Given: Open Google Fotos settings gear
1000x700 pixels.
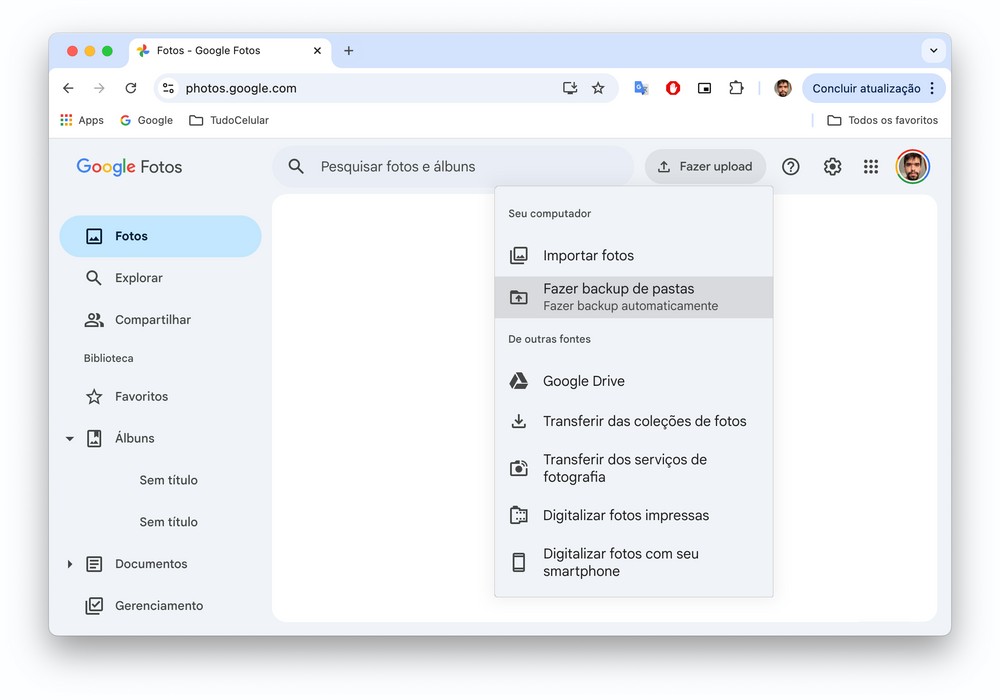Looking at the screenshot, I should (832, 167).
